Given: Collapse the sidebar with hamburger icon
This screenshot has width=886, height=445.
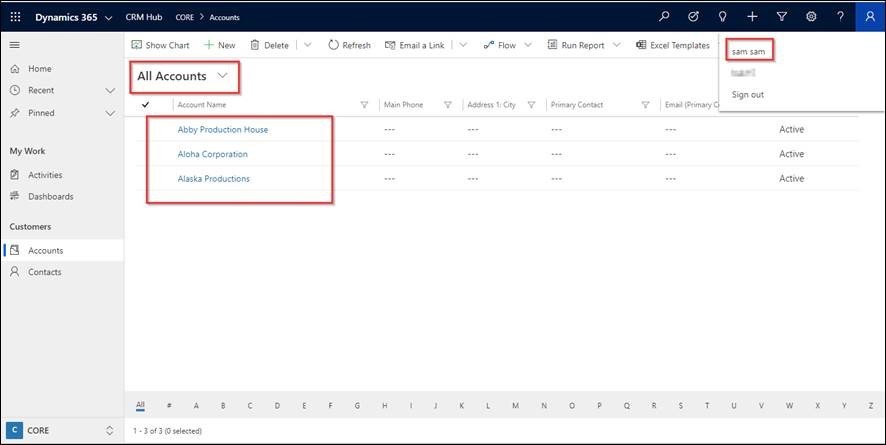Looking at the screenshot, I should click(14, 46).
